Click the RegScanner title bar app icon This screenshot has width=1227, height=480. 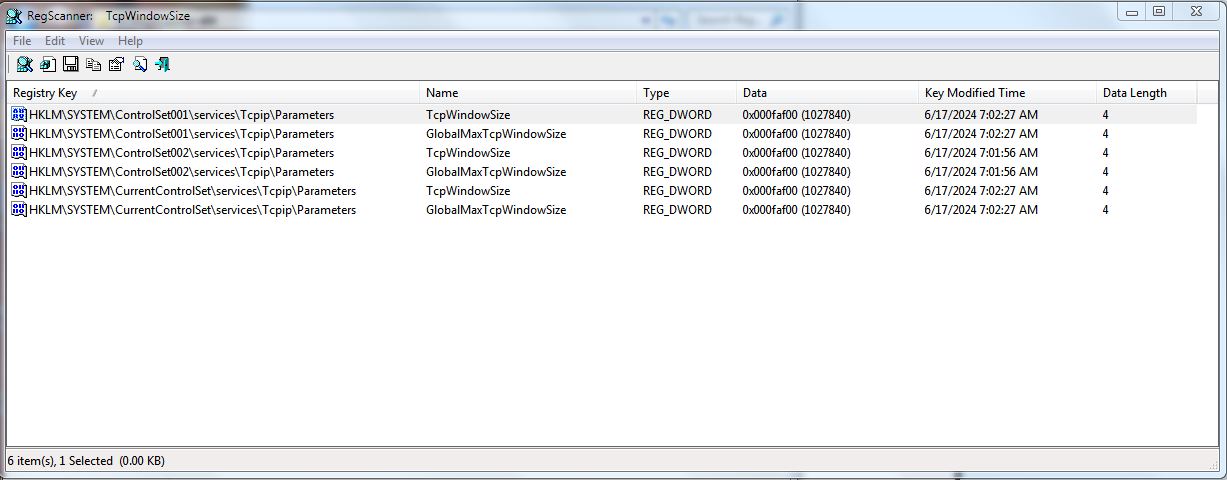click(x=14, y=16)
